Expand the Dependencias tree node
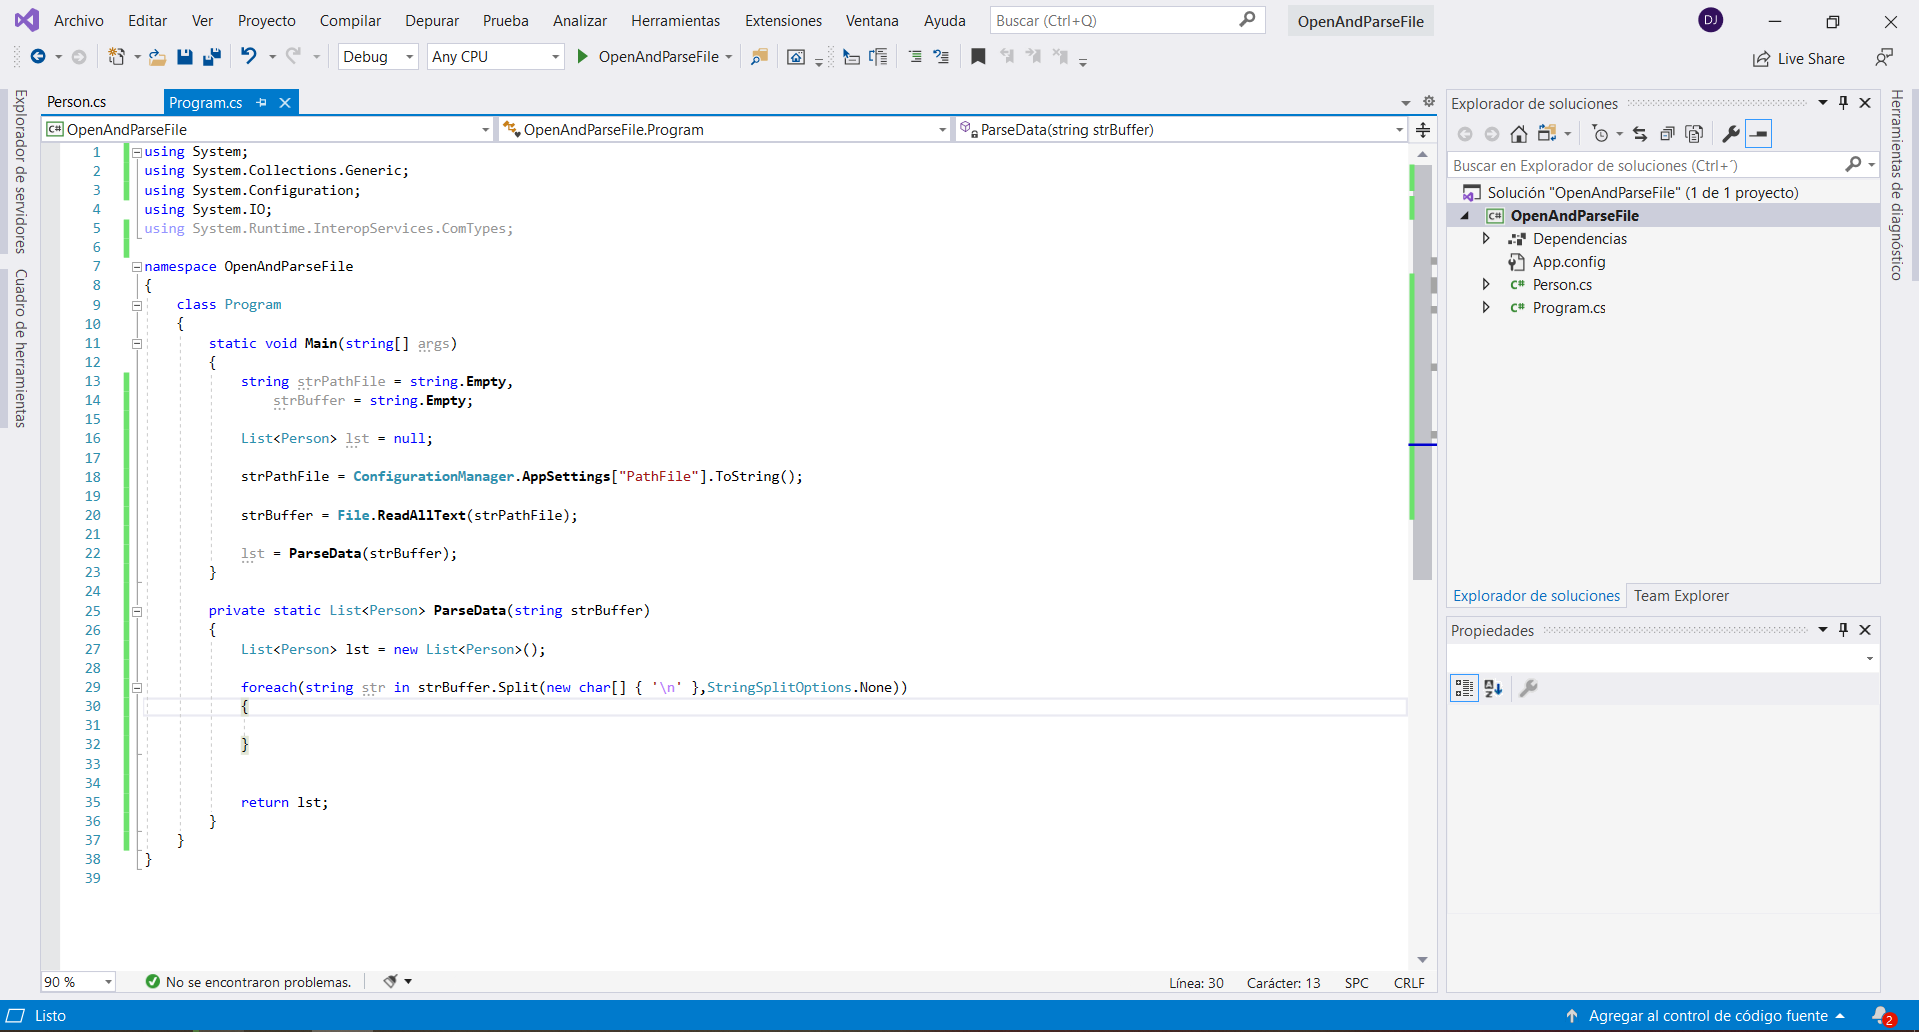Screen dimensions: 1919x1032 tap(1486, 239)
